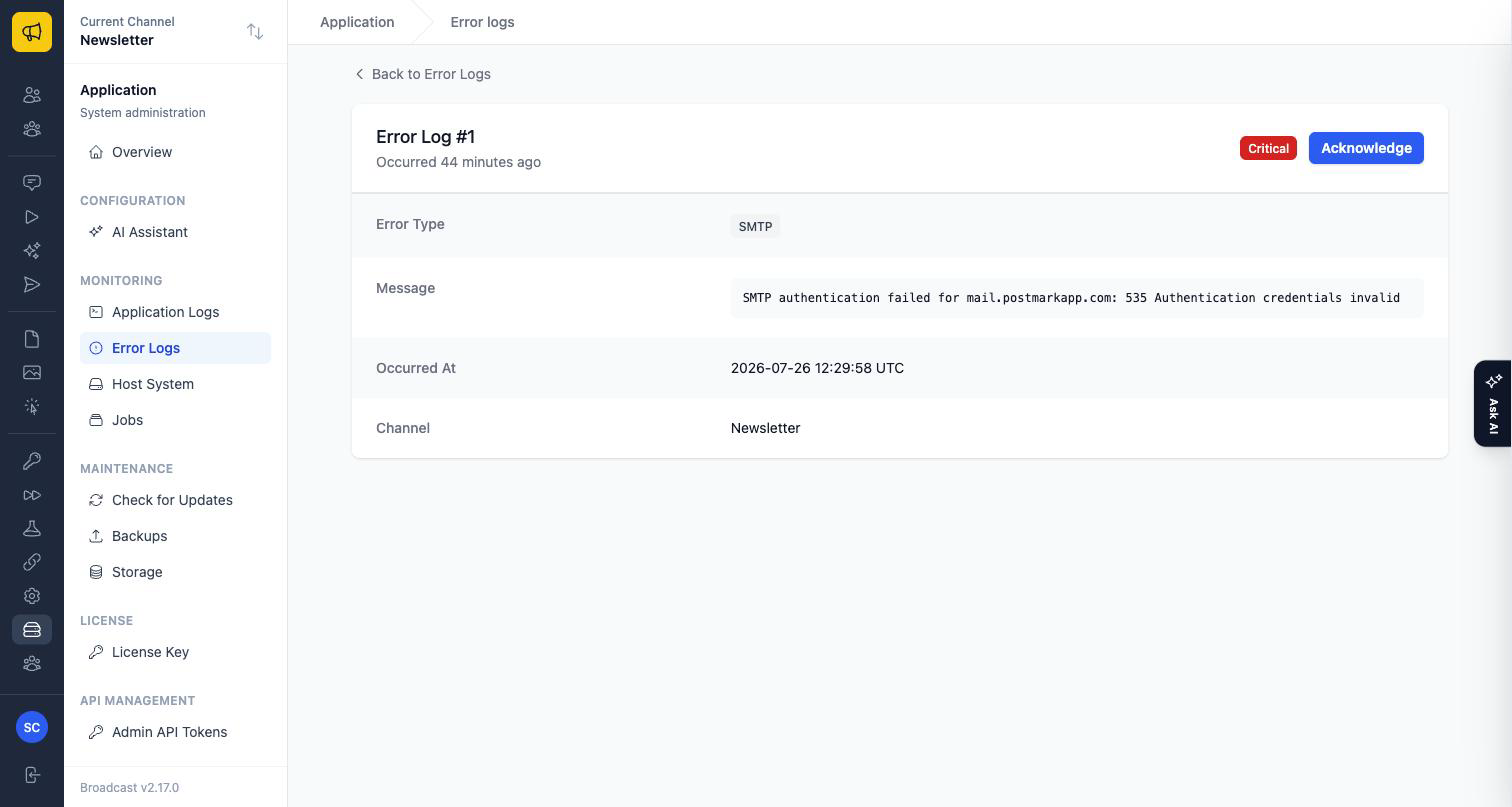Open the Ask AI side panel
Screen dimensions: 1512x807
(x=1493, y=403)
